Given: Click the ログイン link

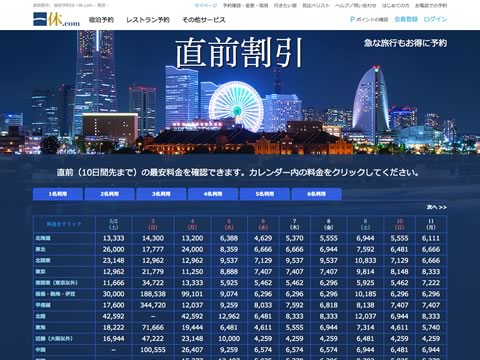Looking at the screenshot, I should [x=435, y=19].
